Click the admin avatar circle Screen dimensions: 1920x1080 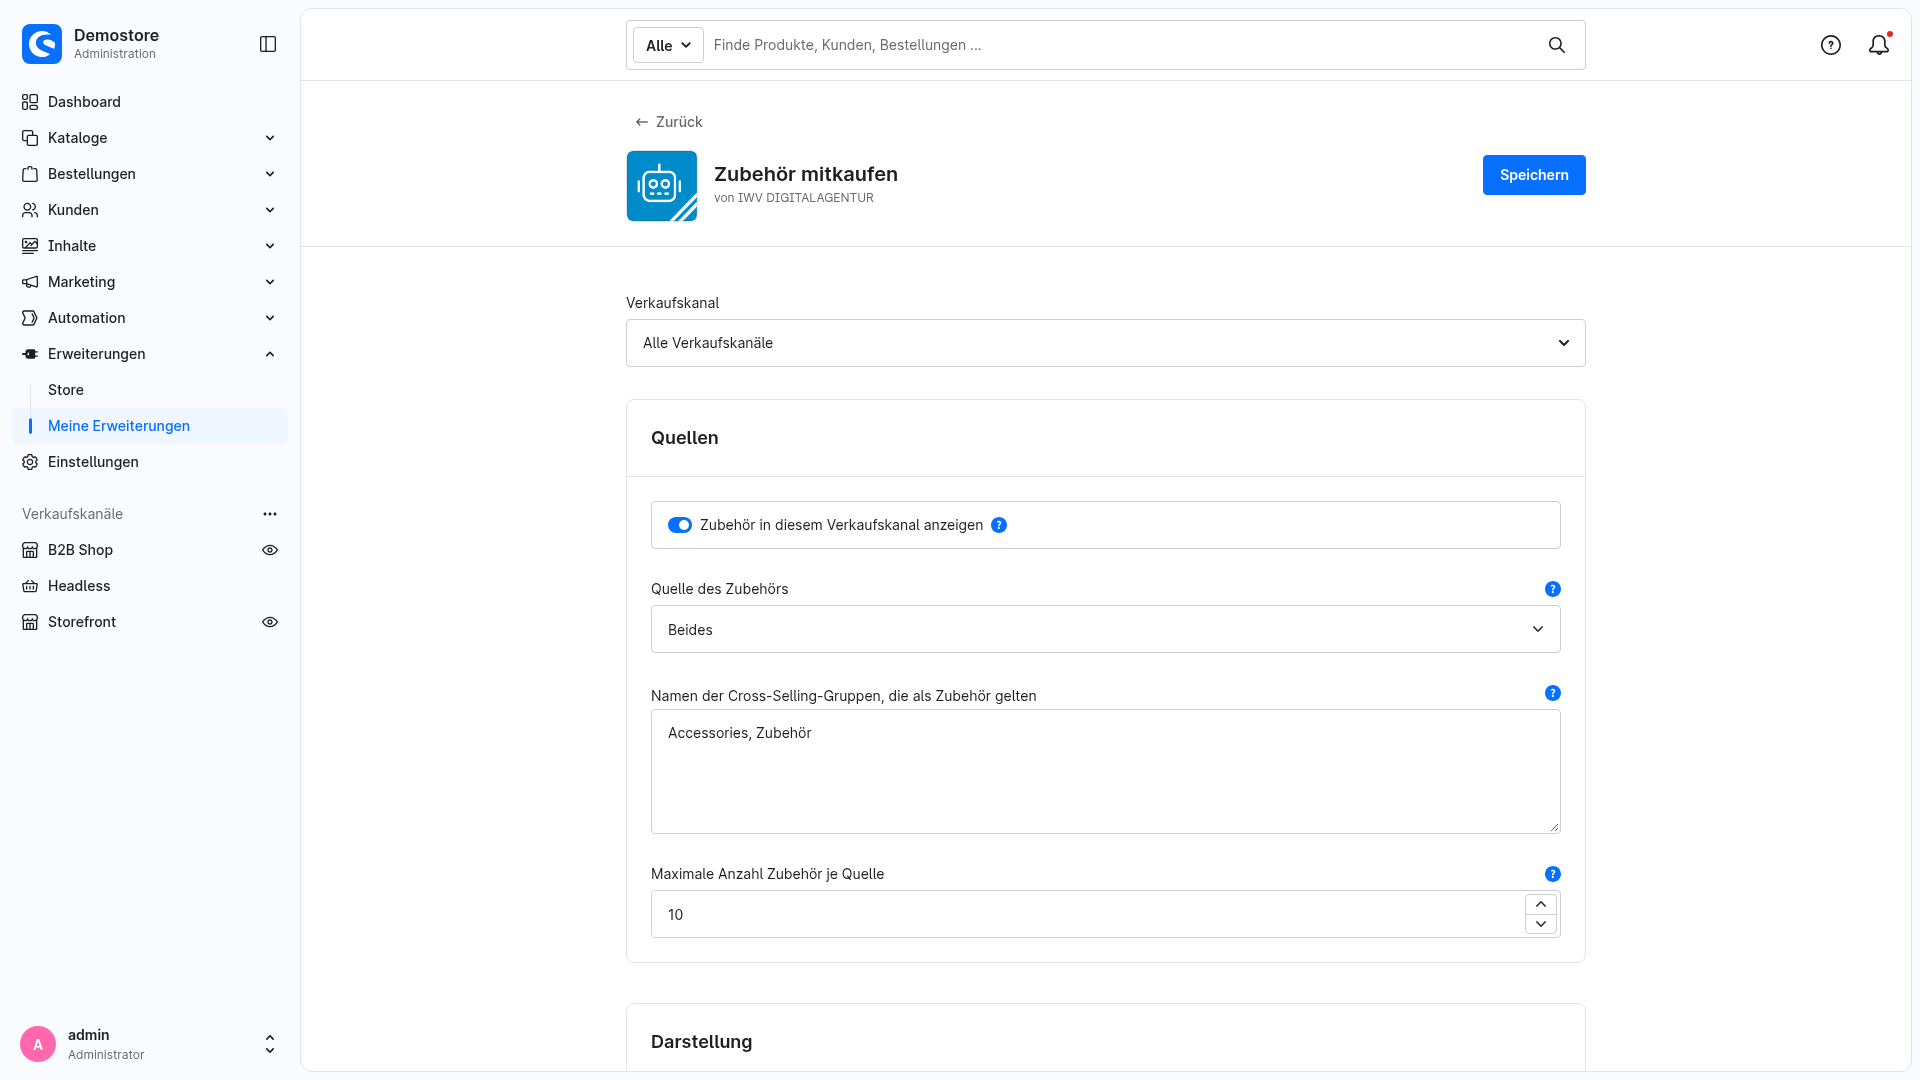coord(38,1044)
